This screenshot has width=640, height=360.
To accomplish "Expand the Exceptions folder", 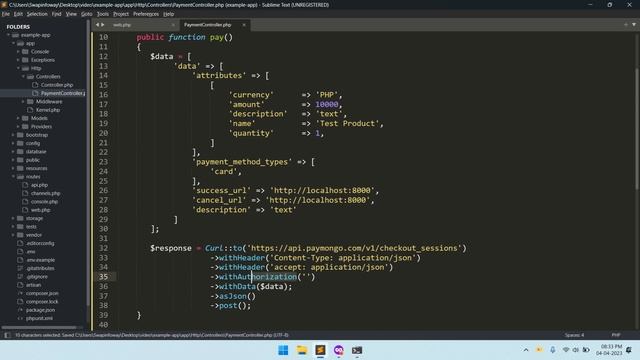I will pos(18,60).
